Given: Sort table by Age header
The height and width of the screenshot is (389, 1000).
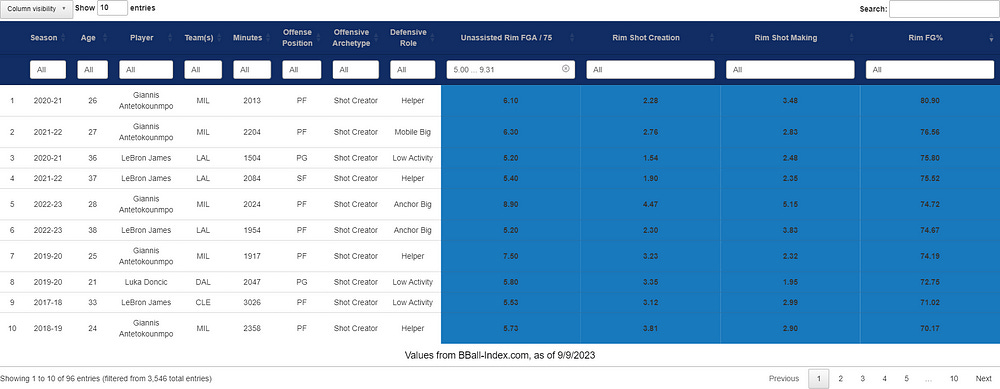Looking at the screenshot, I should (89, 38).
